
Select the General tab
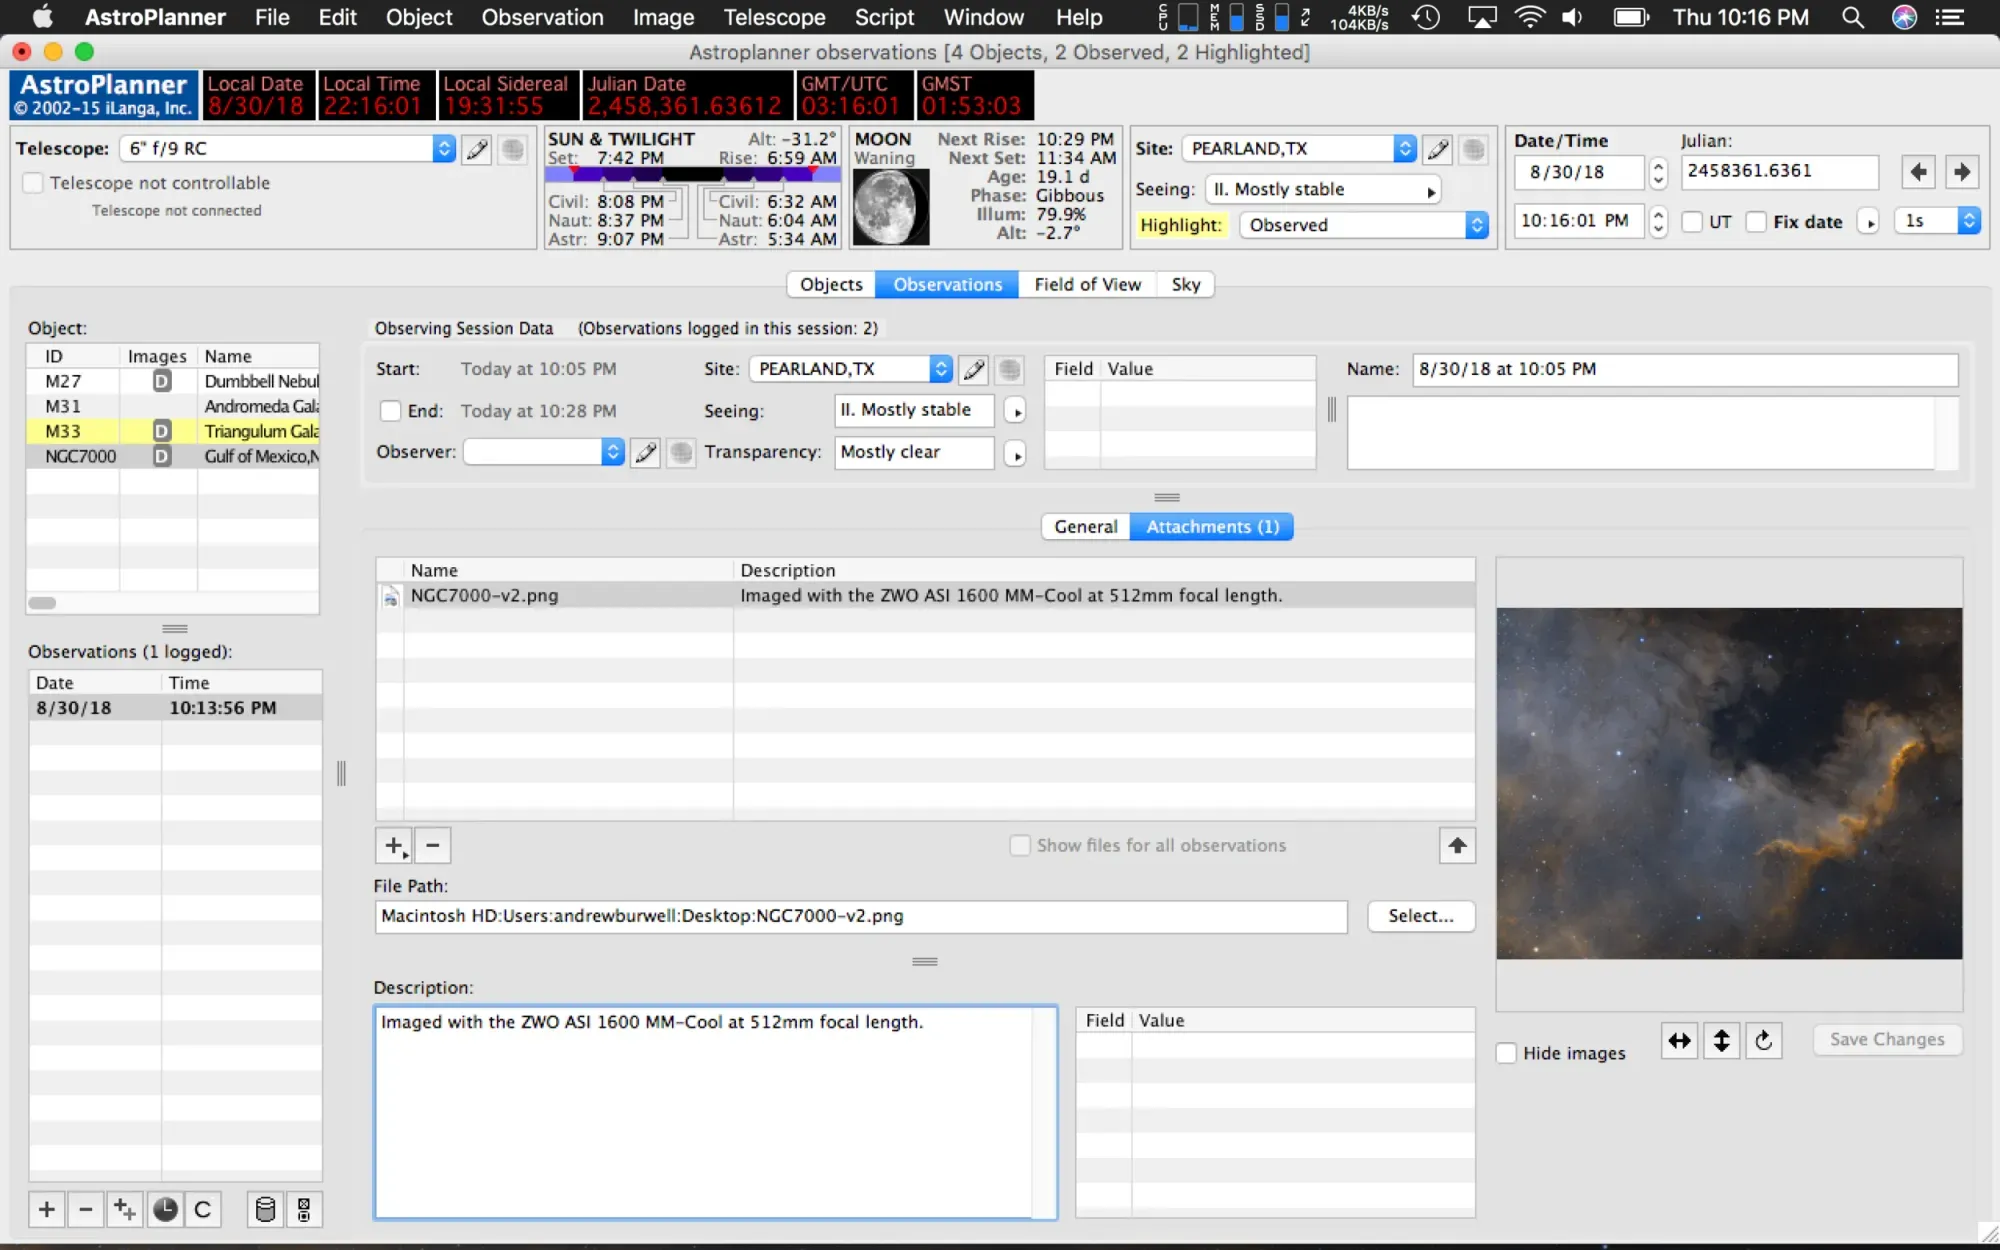click(x=1085, y=527)
